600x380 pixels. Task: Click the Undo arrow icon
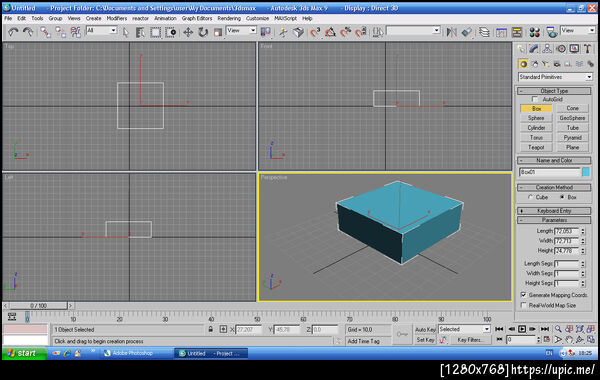tap(13, 32)
